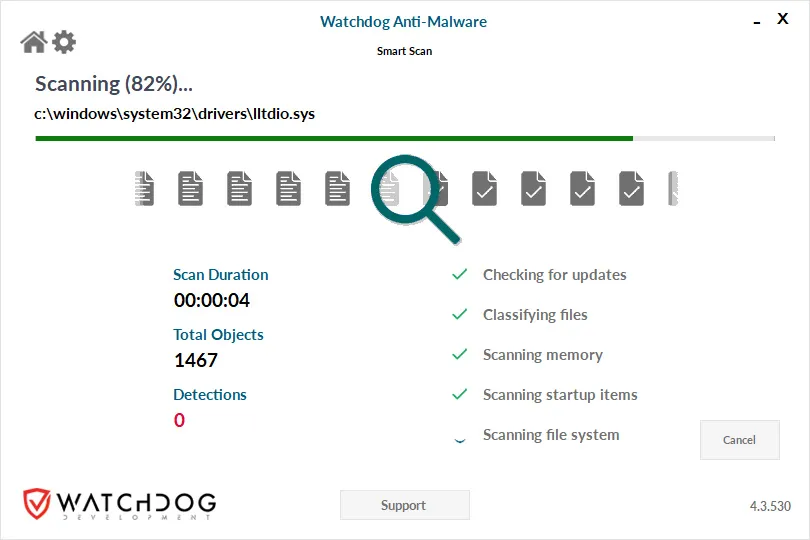Open the Support button

[404, 505]
